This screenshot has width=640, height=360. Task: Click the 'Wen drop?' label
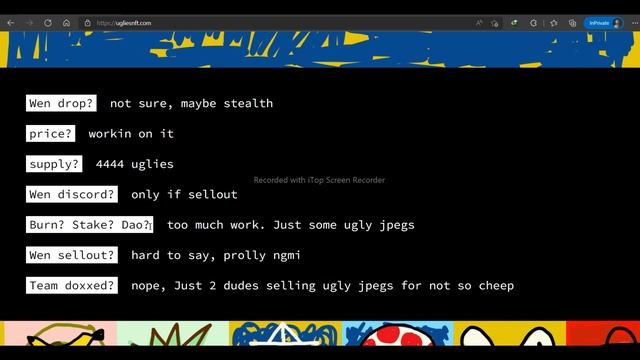(x=61, y=103)
